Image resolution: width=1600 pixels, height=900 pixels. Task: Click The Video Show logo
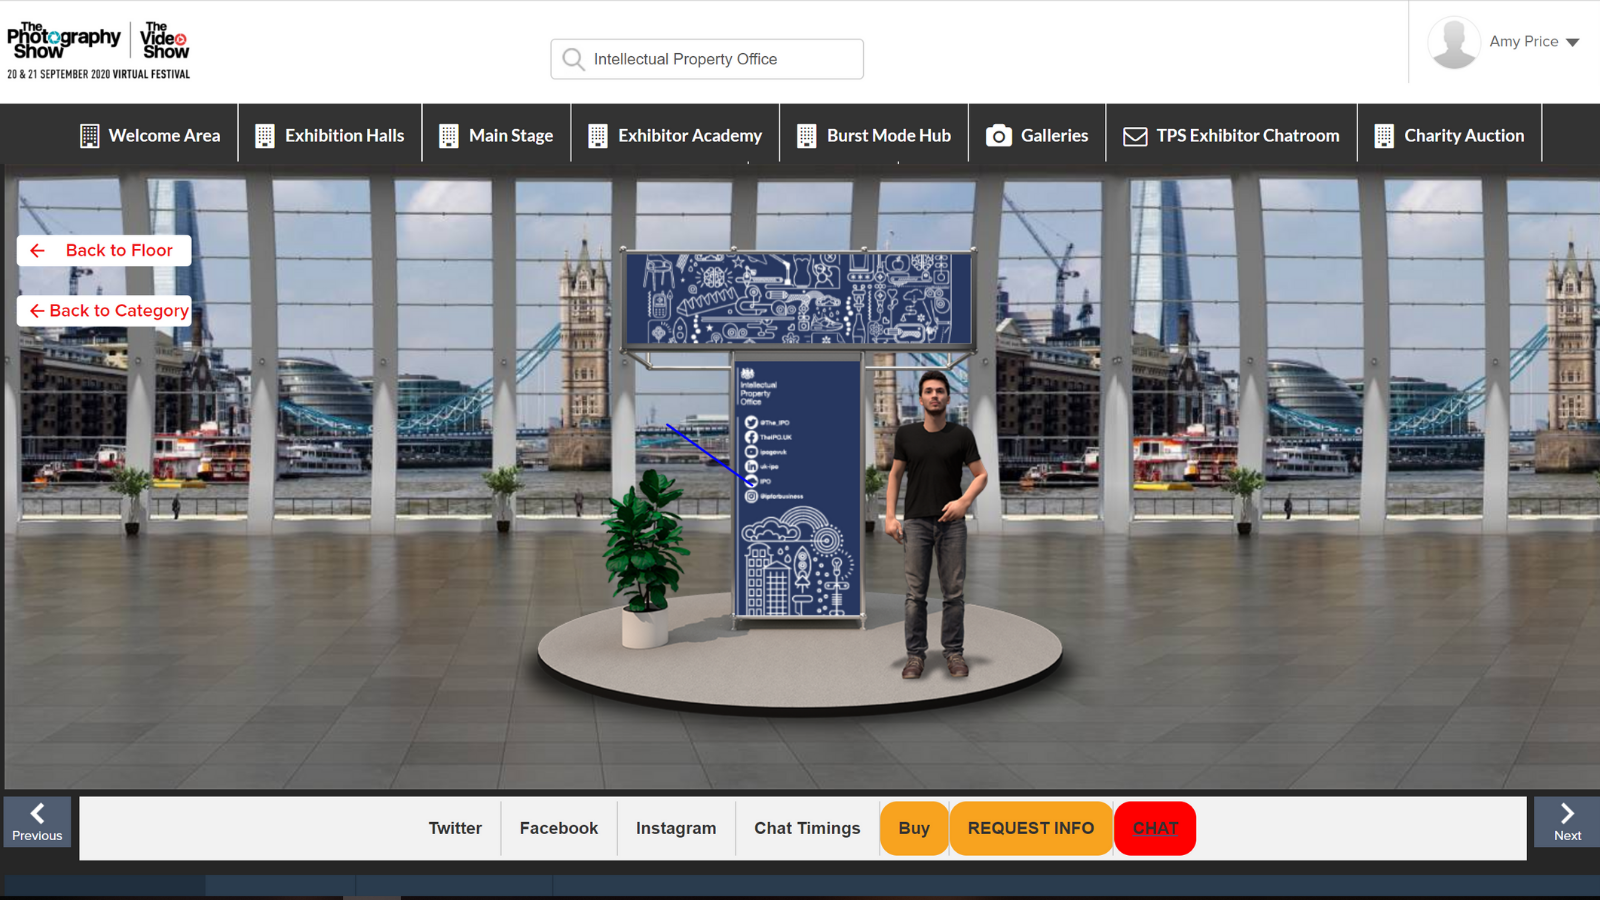pos(165,41)
